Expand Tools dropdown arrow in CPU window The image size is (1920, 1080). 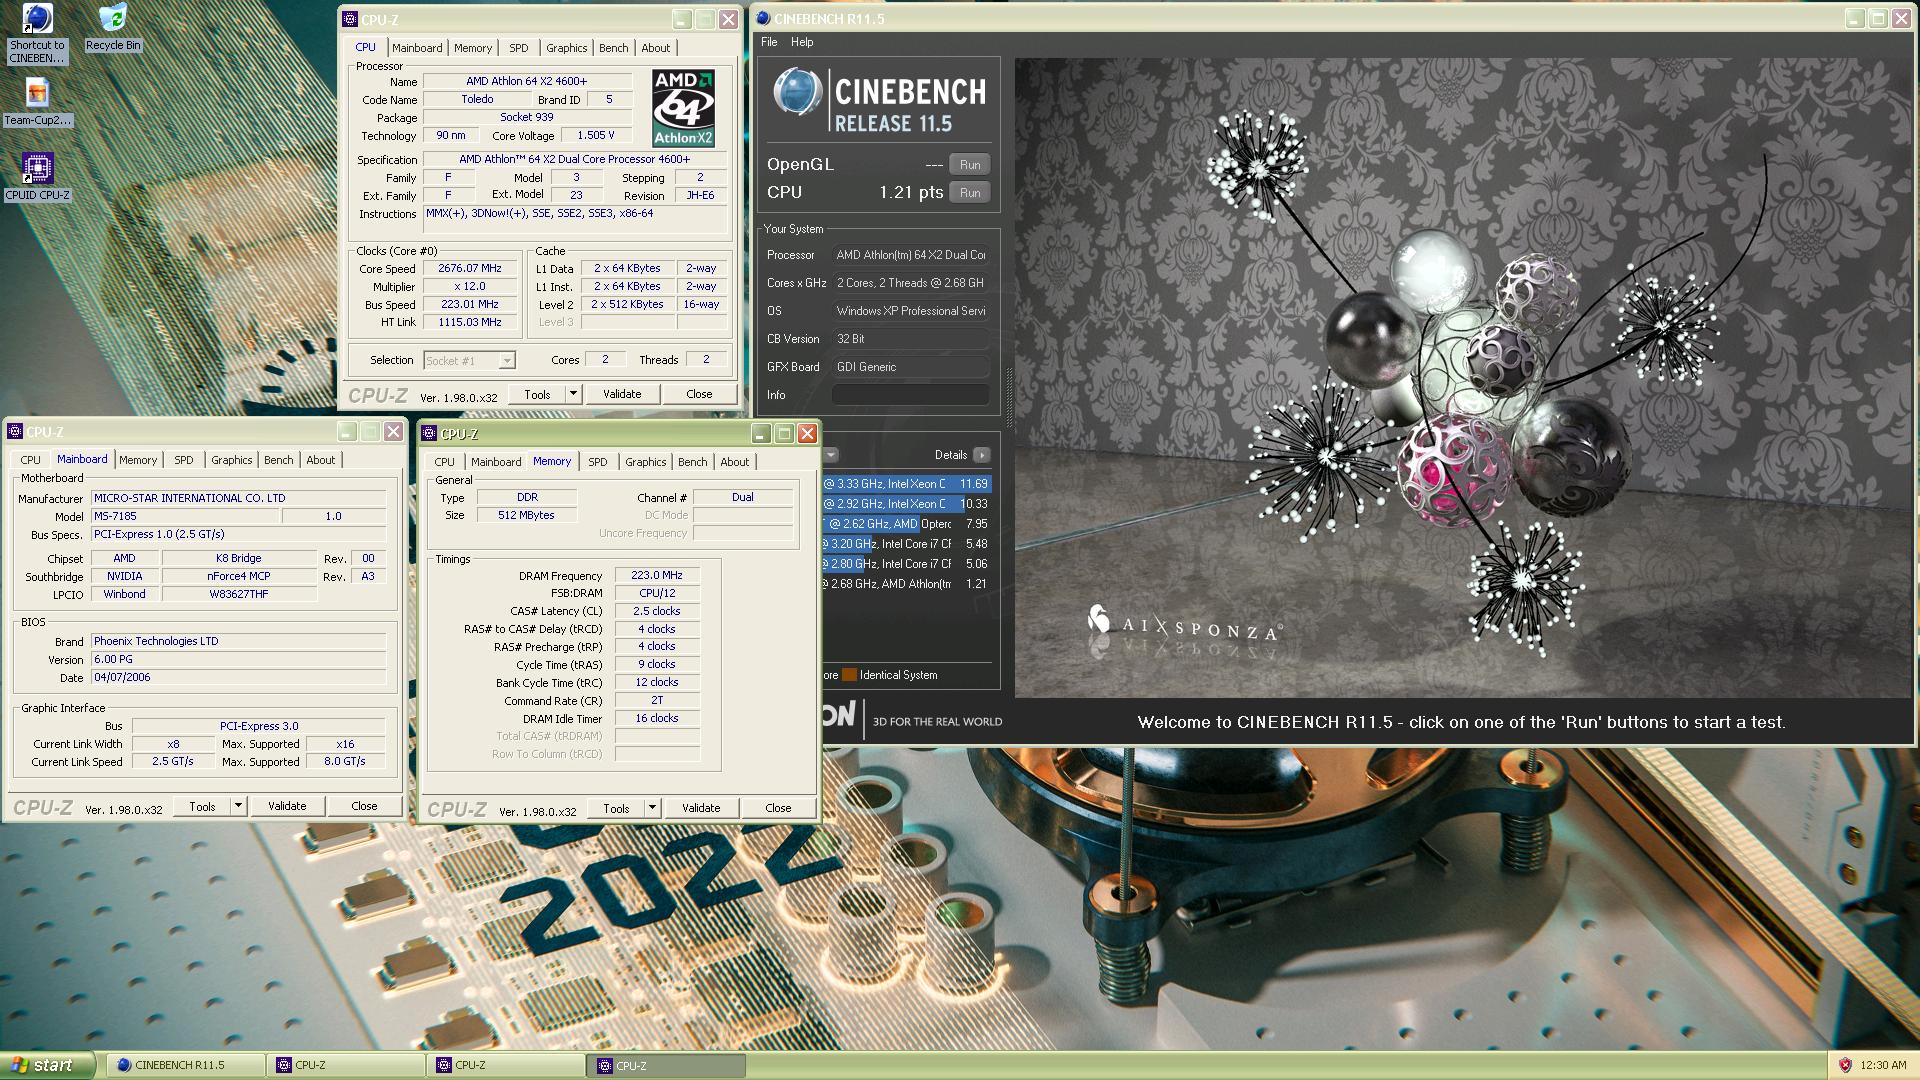click(x=573, y=394)
